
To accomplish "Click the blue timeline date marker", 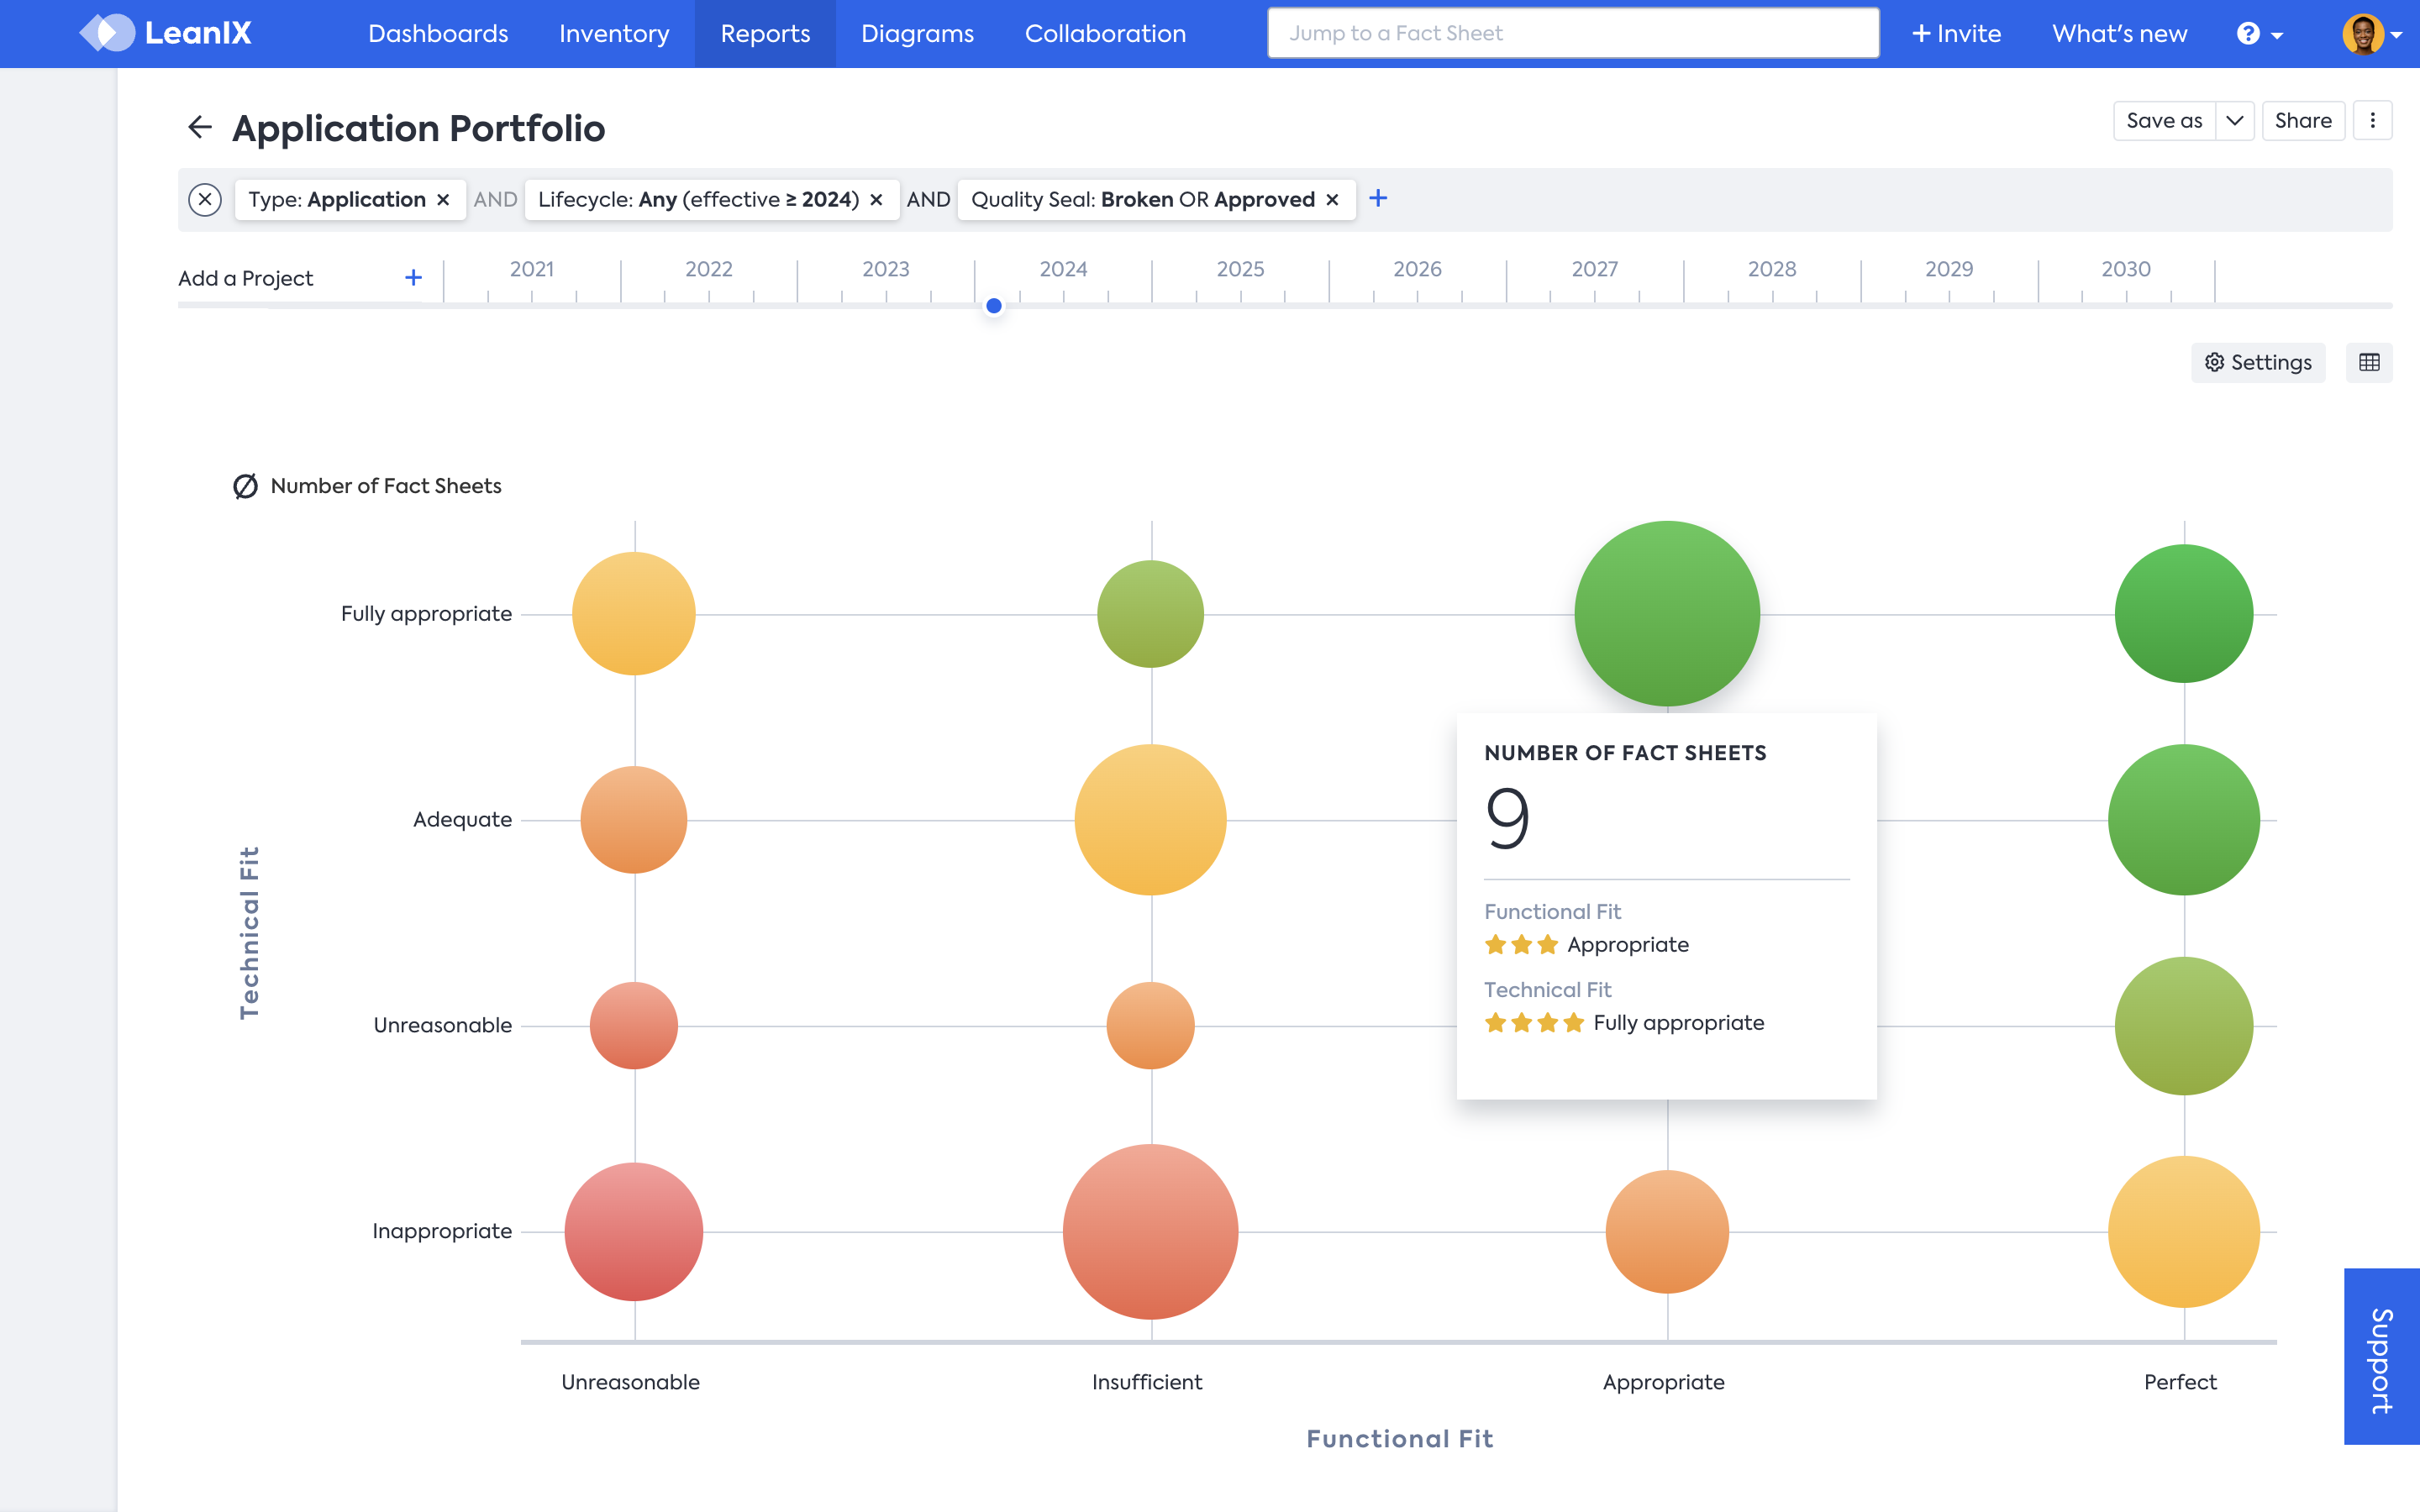I will click(993, 306).
